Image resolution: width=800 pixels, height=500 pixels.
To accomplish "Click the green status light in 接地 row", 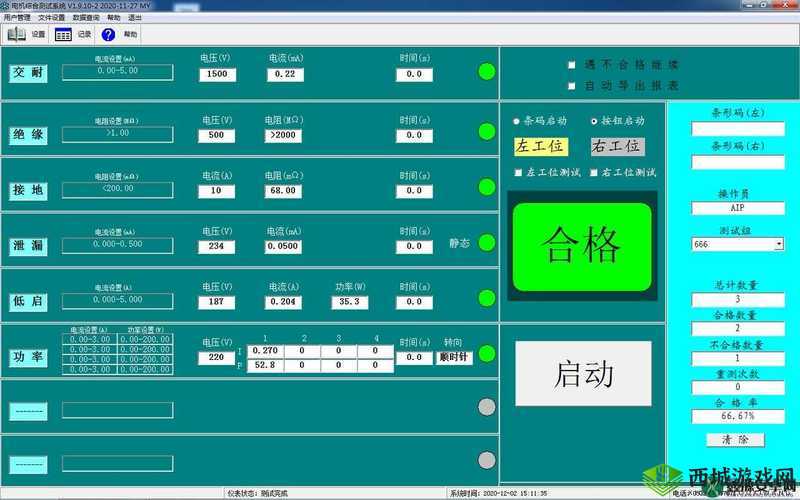I will pos(487,187).
